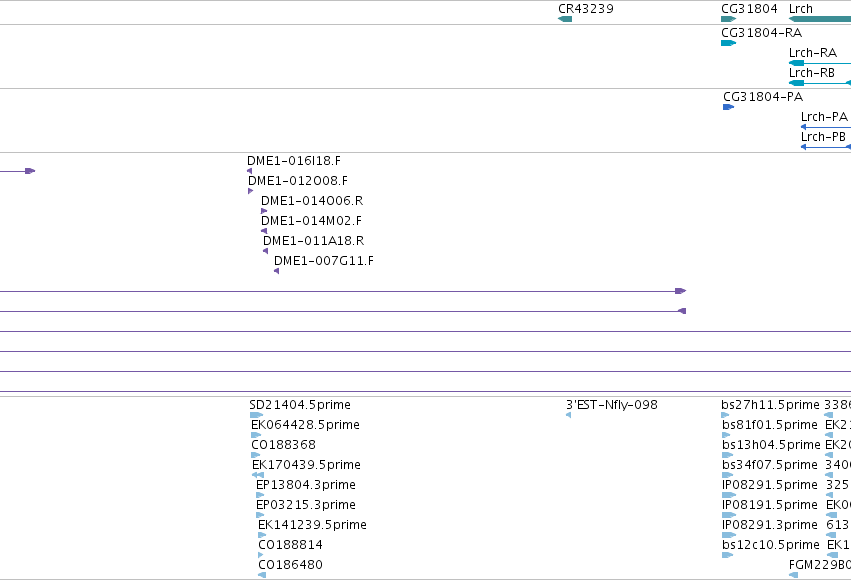
Task: Click the Lrch-PA label
Action: coord(824,117)
